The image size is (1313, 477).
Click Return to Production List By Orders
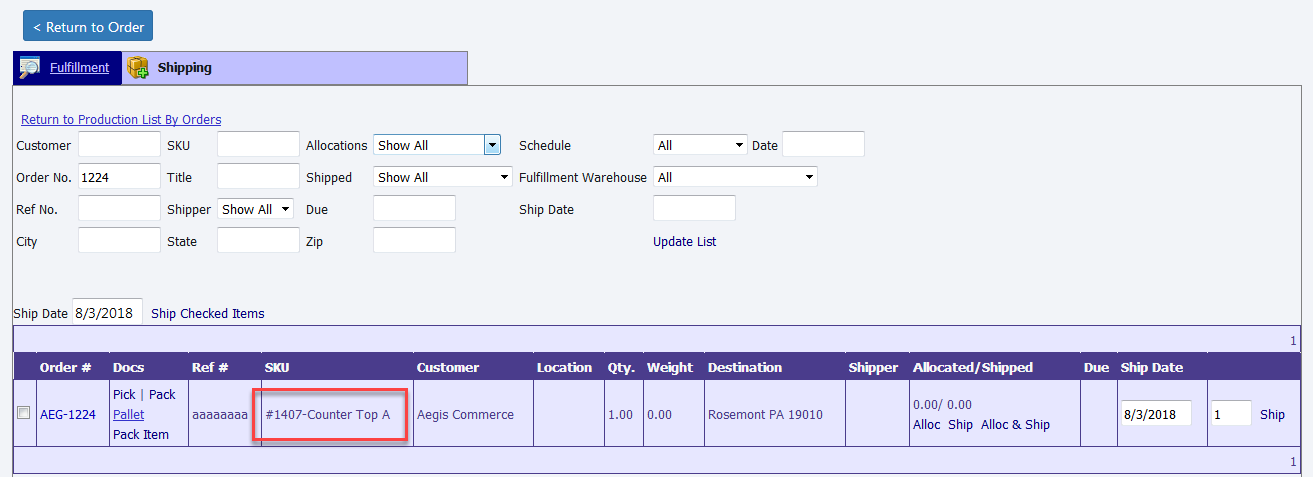click(121, 120)
